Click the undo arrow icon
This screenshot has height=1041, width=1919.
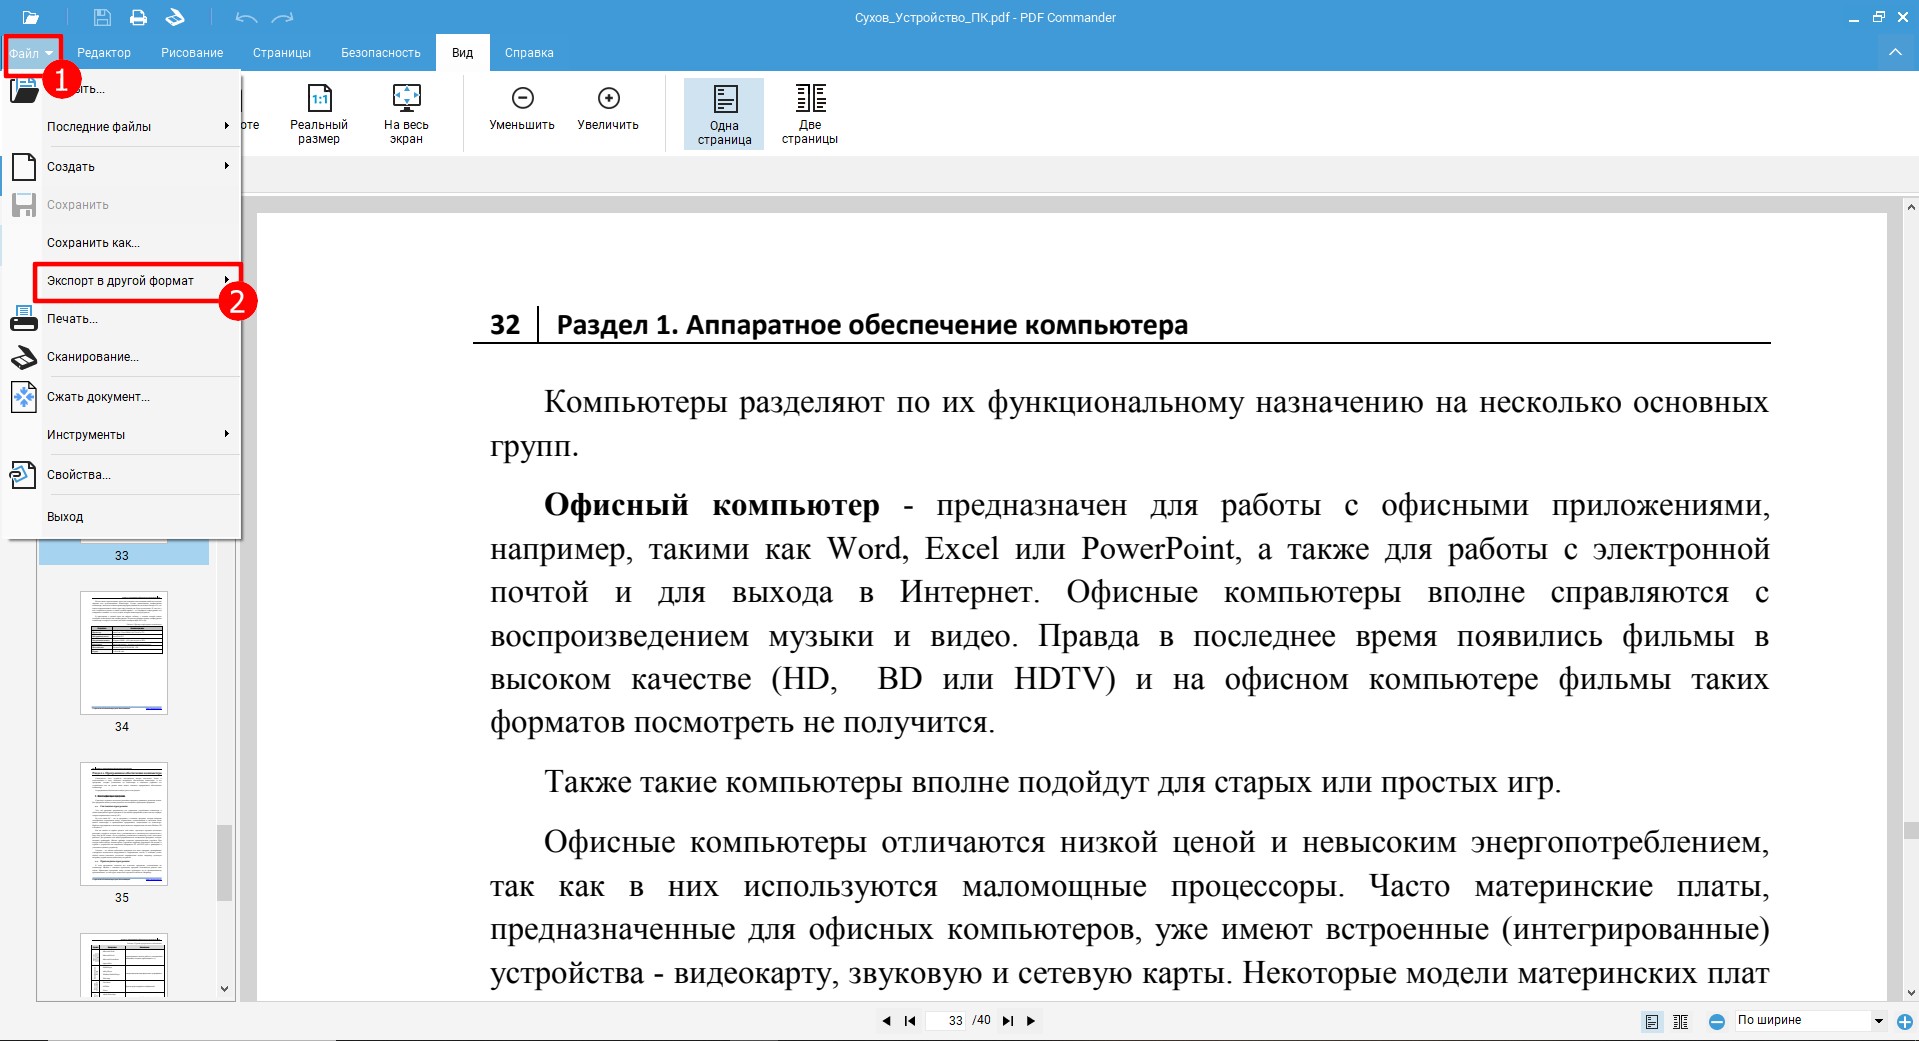pyautogui.click(x=246, y=17)
